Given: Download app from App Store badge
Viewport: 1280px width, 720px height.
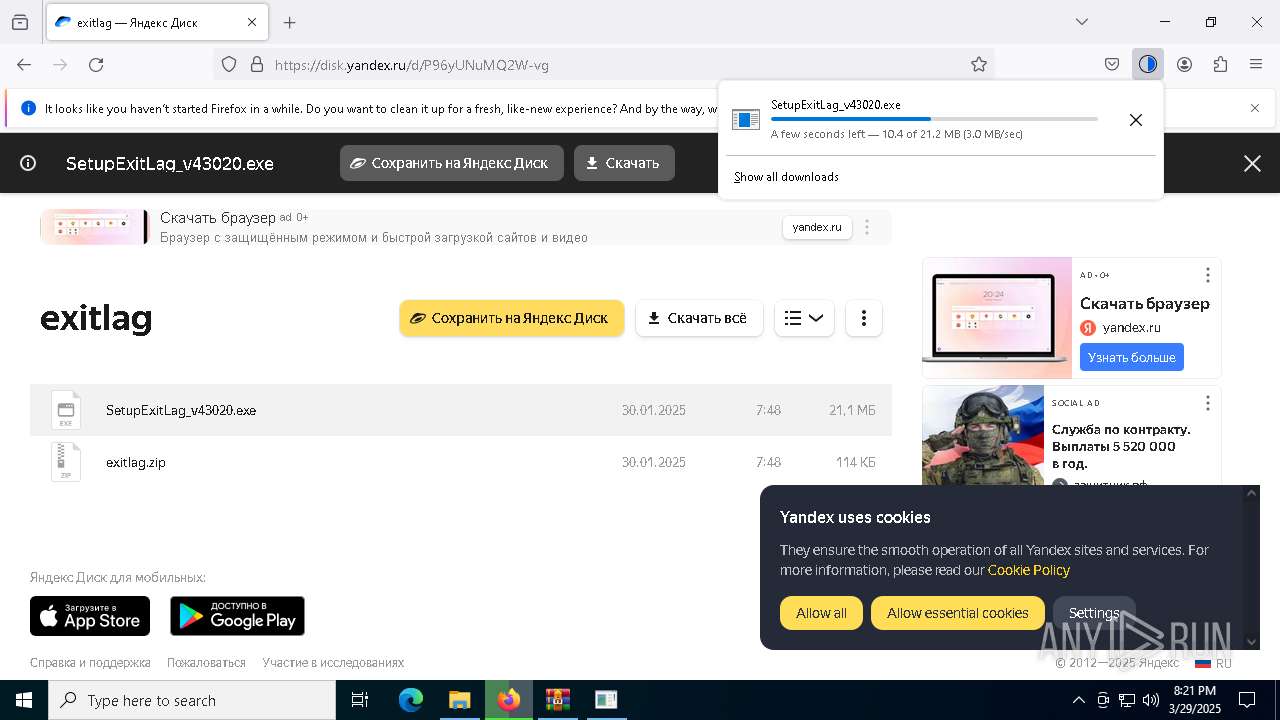Looking at the screenshot, I should click(x=90, y=616).
